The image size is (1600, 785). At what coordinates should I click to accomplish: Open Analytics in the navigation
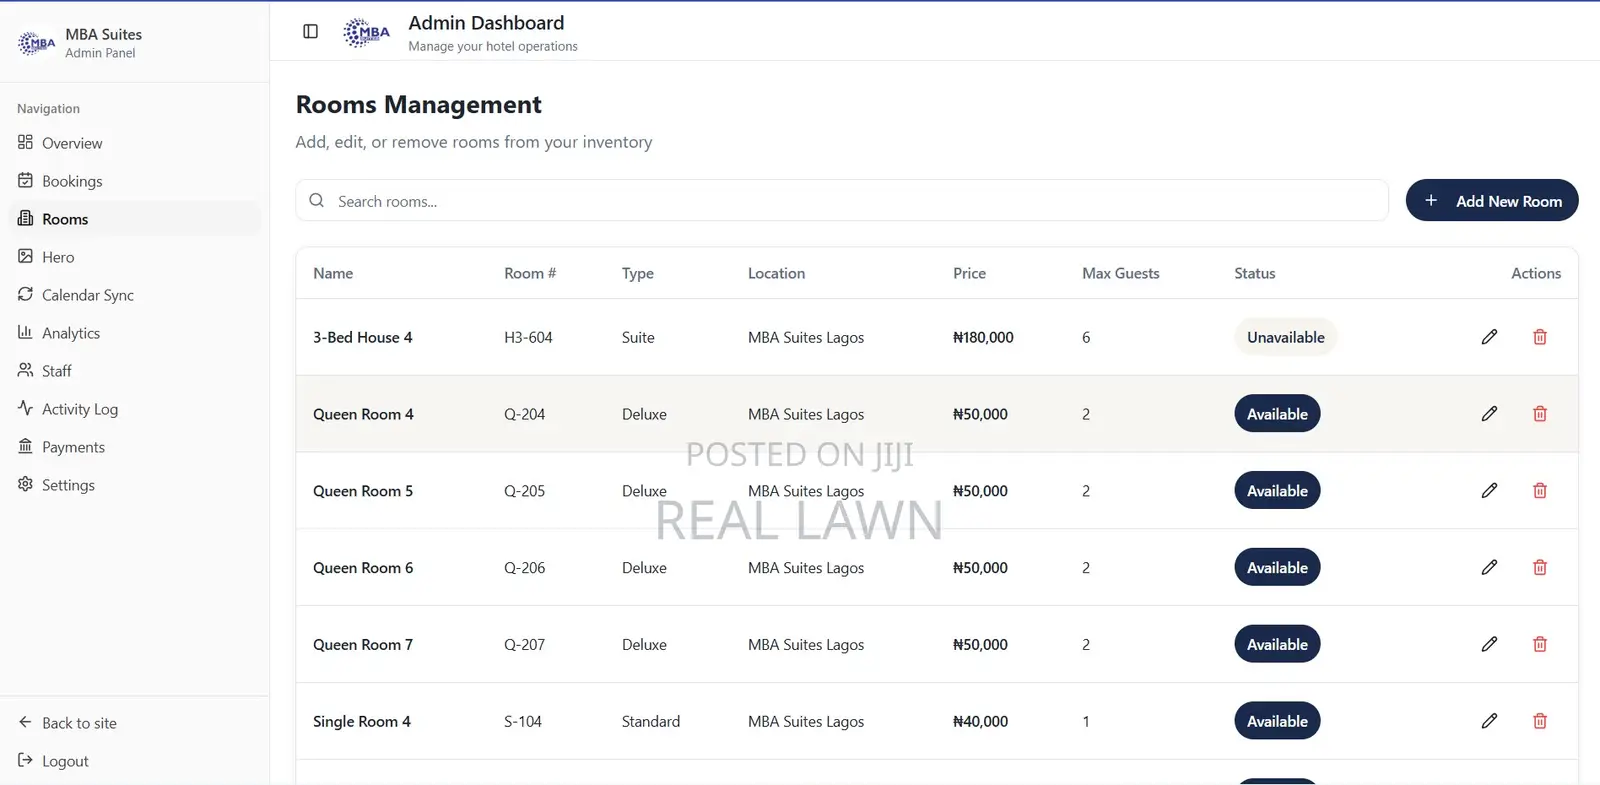[134, 333]
